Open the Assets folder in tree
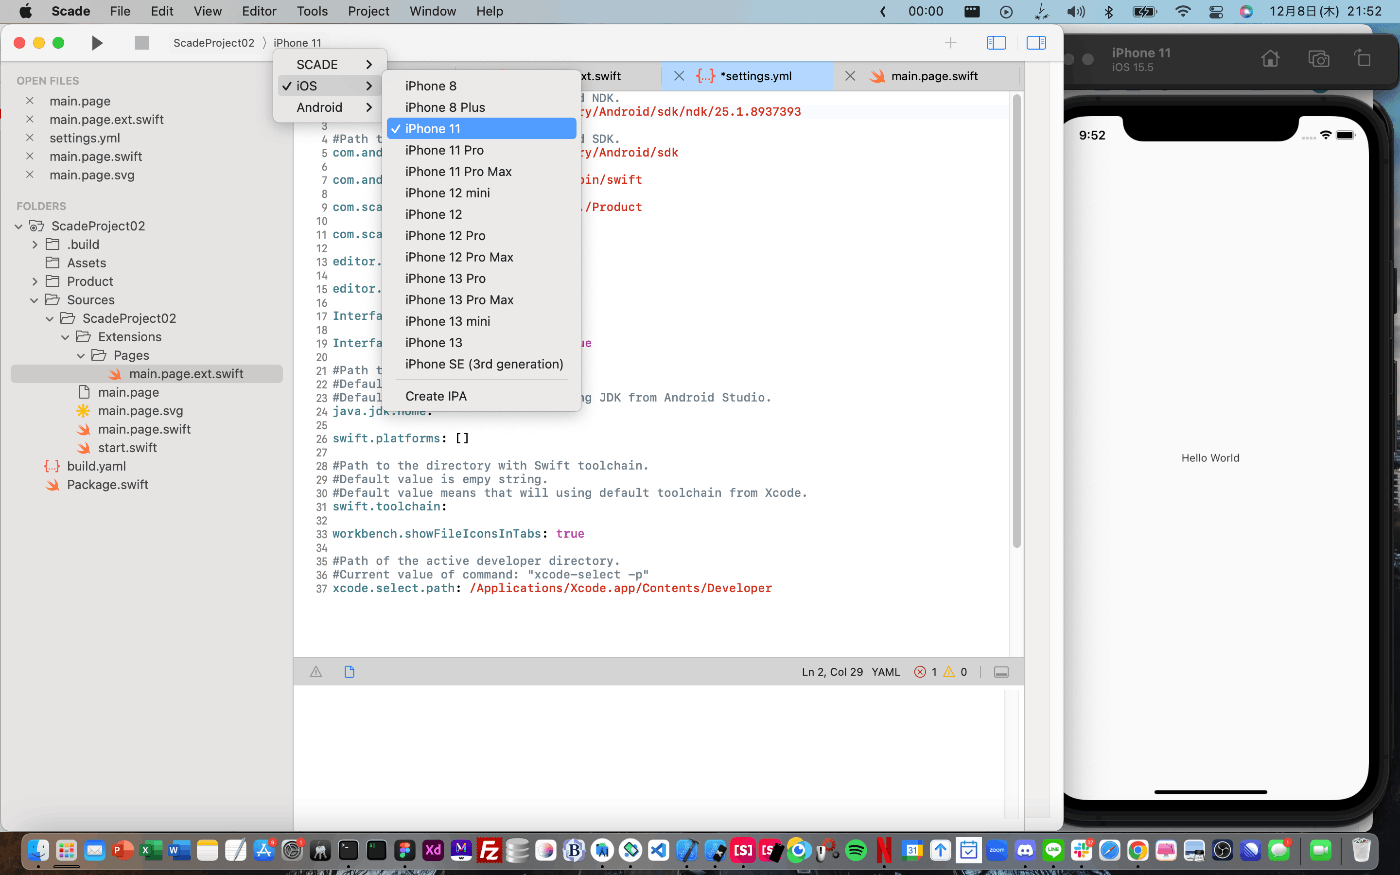Viewport: 1400px width, 875px height. click(86, 263)
